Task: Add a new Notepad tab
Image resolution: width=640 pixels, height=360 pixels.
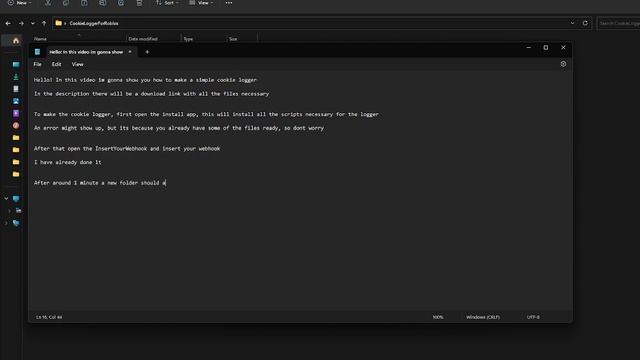Action: (x=147, y=52)
